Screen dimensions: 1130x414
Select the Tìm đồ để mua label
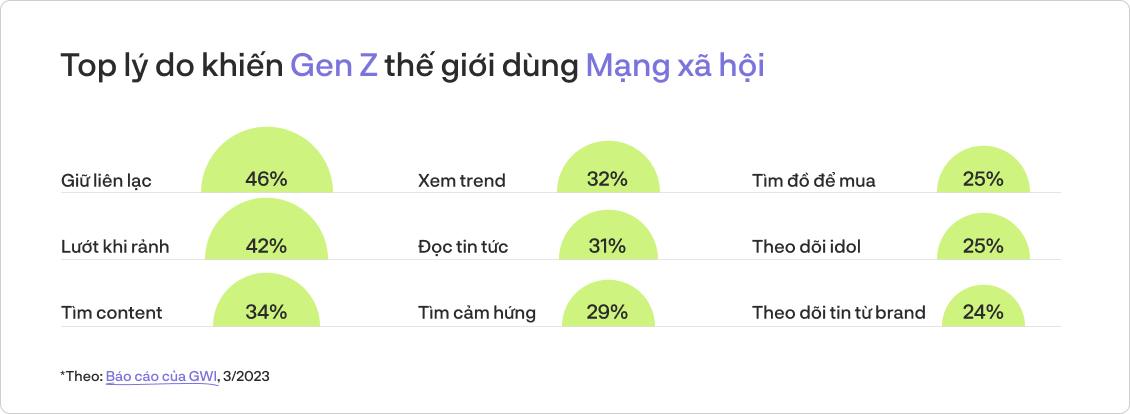pos(814,180)
